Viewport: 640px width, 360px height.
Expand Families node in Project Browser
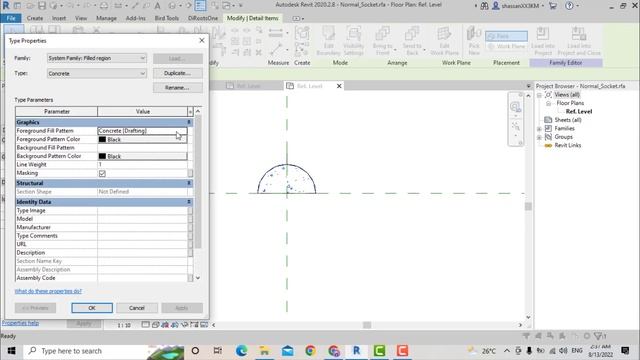pos(539,129)
